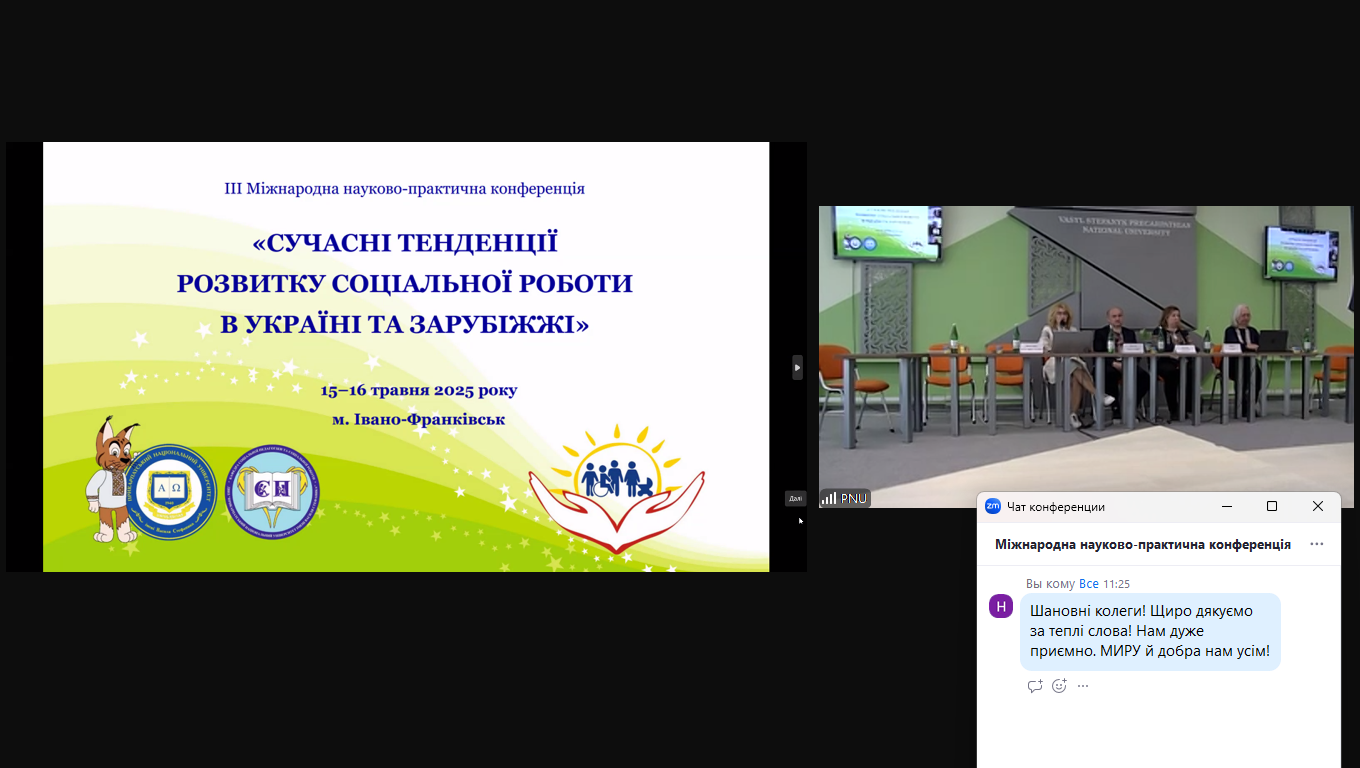Maximize the conference chat window

pyautogui.click(x=1271, y=507)
